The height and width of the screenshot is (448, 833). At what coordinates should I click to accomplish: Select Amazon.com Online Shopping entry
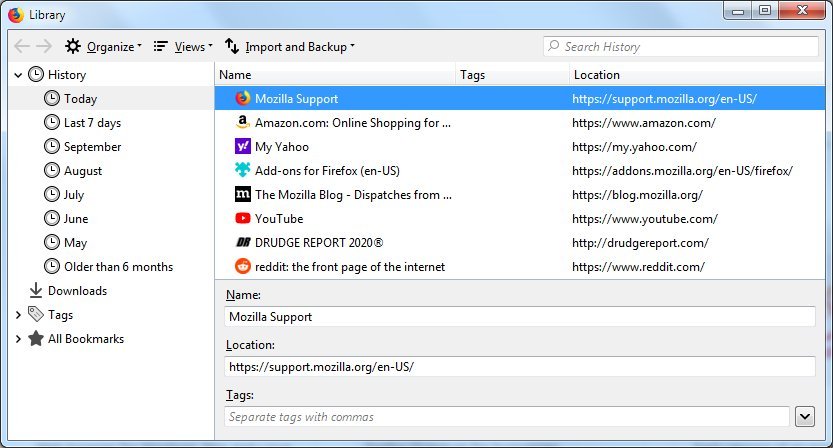click(x=520, y=123)
